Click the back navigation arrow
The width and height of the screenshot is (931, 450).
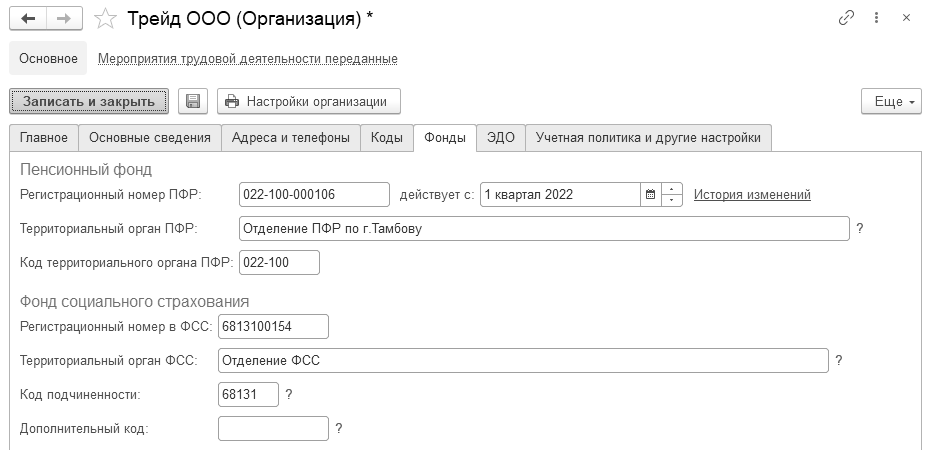(x=28, y=18)
